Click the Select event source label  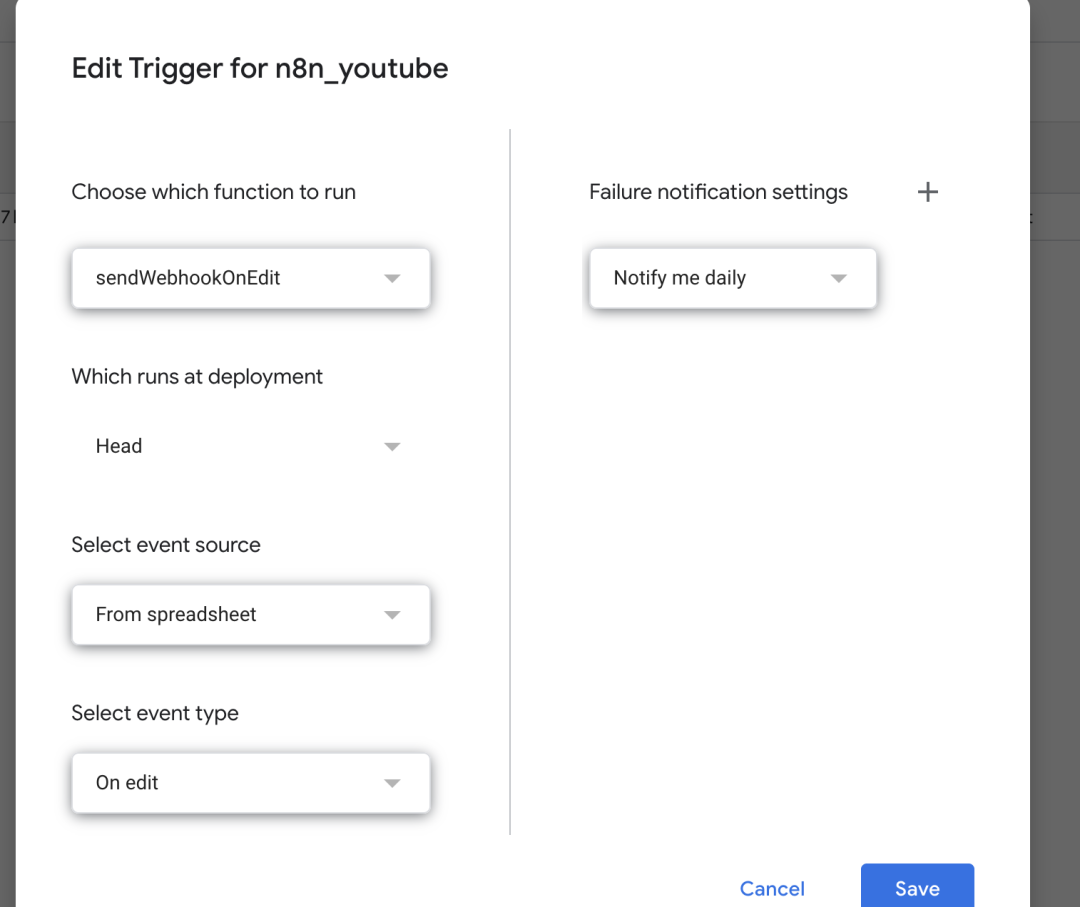(x=166, y=545)
